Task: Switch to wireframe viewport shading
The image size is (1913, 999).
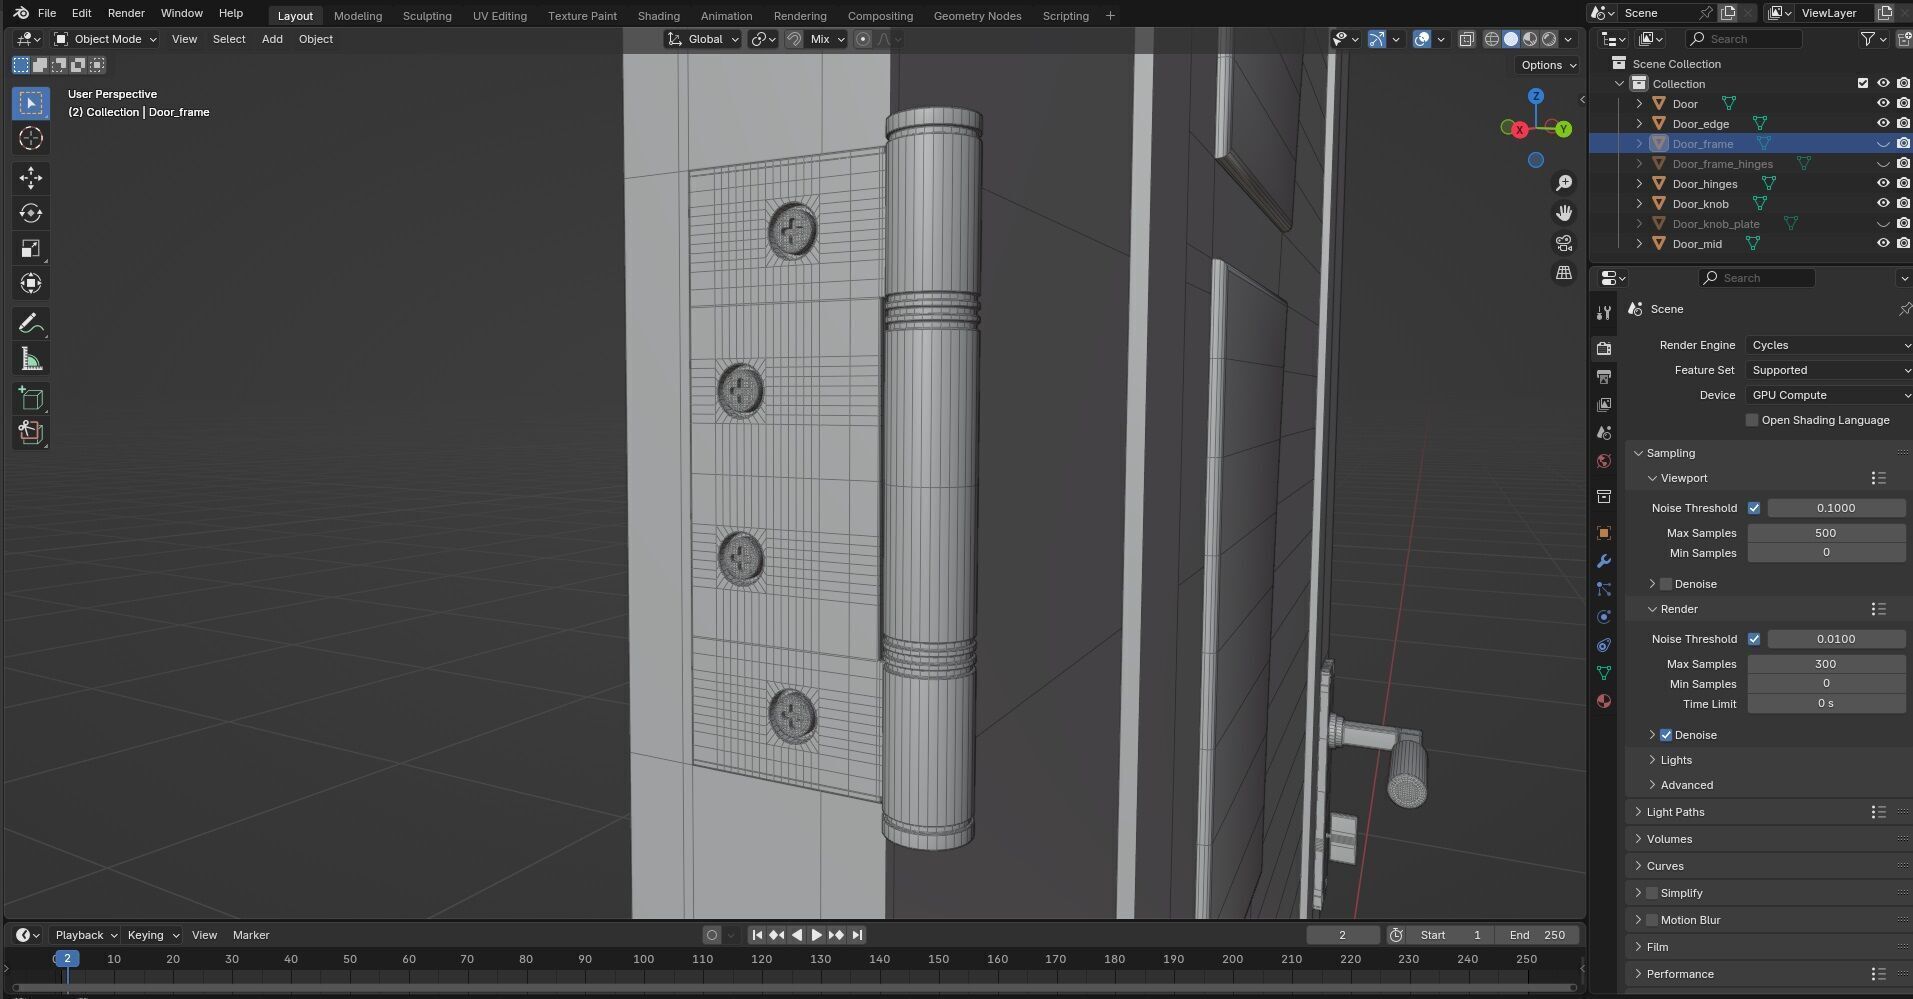Action: pos(1492,39)
